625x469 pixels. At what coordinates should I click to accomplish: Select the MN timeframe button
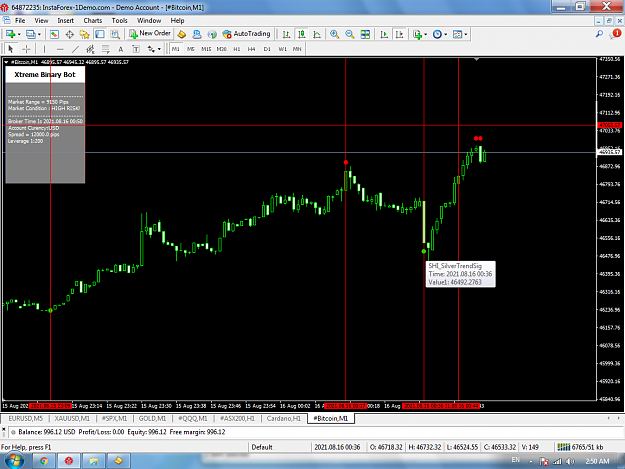click(297, 49)
